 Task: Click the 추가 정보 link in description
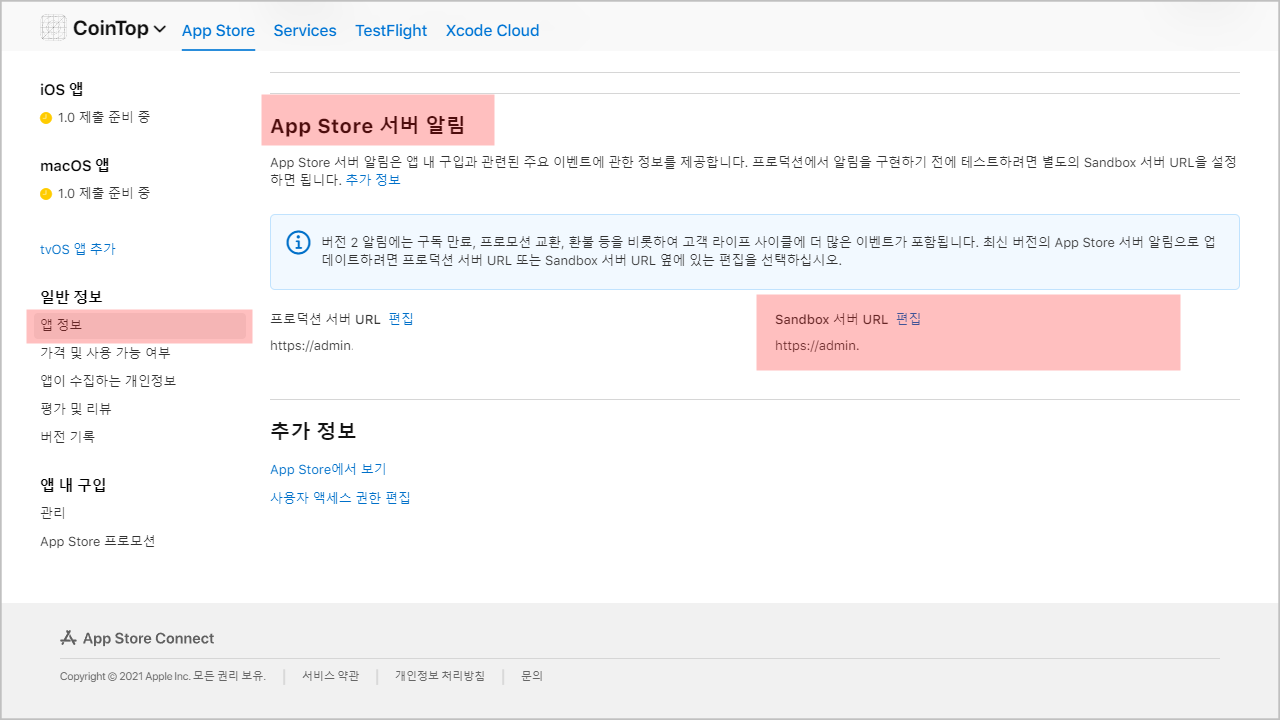[373, 180]
